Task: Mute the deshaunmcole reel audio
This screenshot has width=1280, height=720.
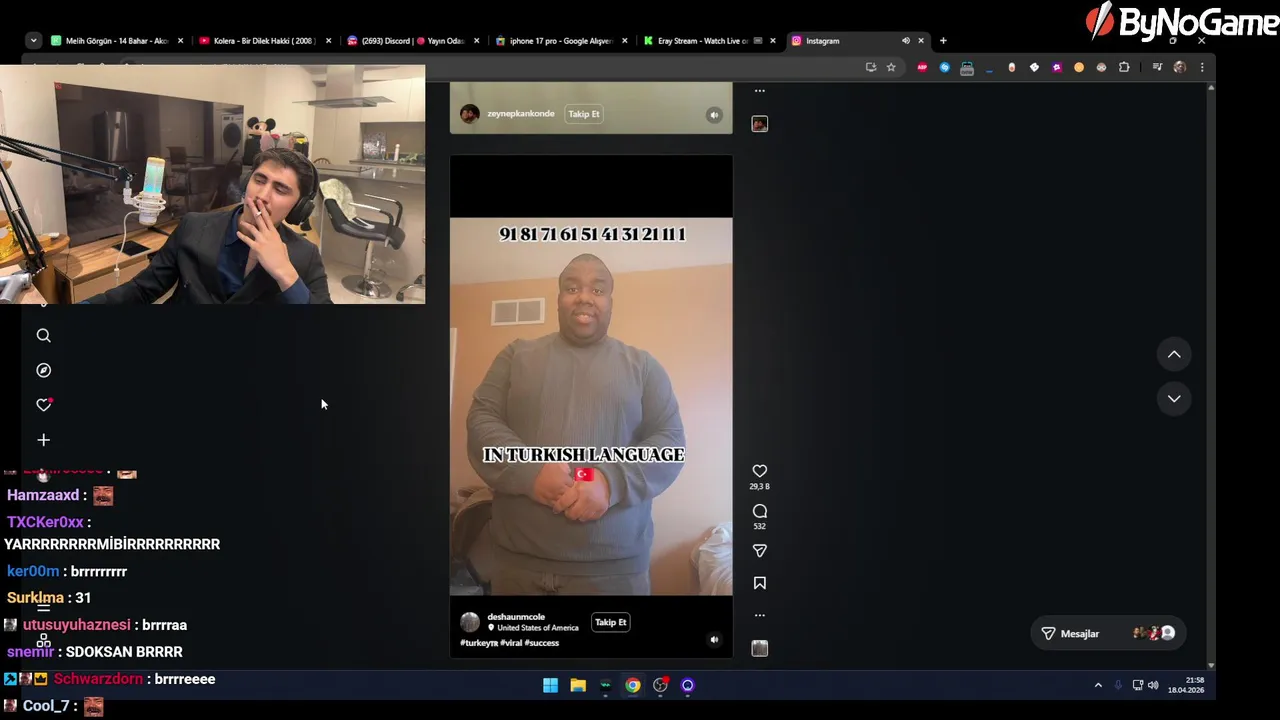Action: (714, 640)
